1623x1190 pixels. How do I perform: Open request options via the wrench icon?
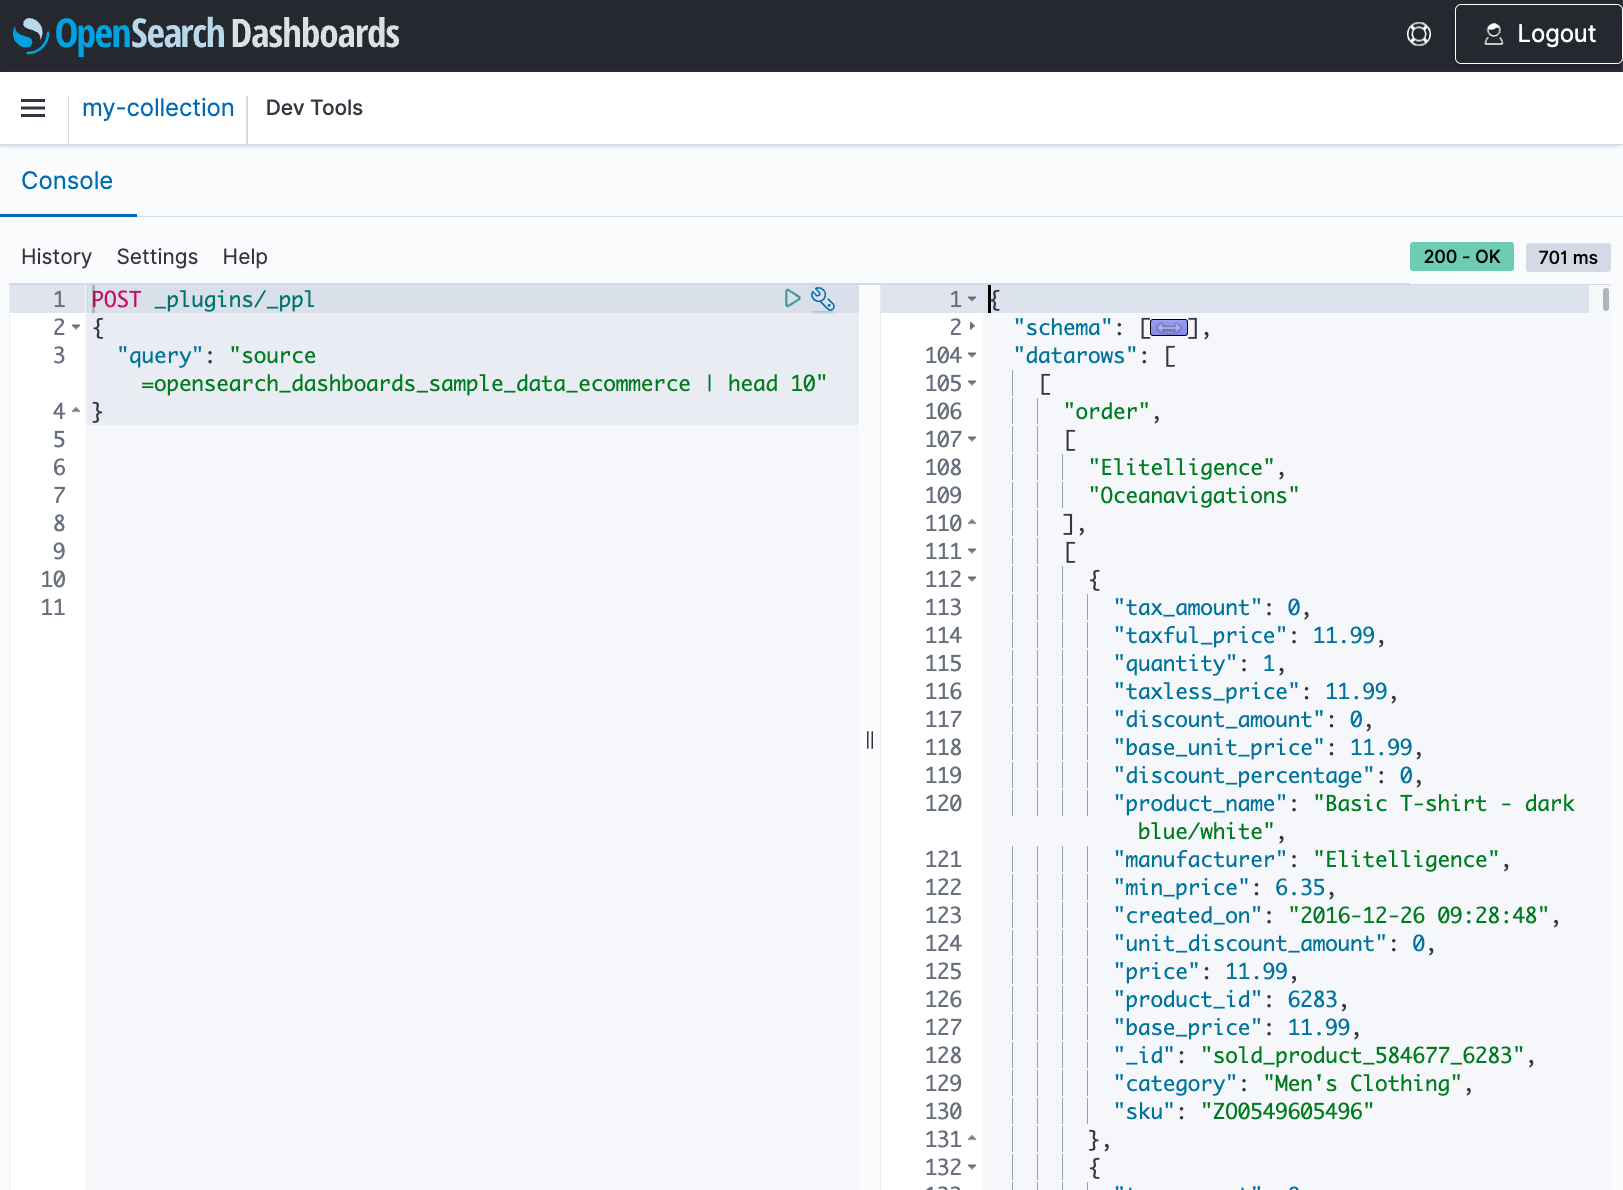[823, 298]
